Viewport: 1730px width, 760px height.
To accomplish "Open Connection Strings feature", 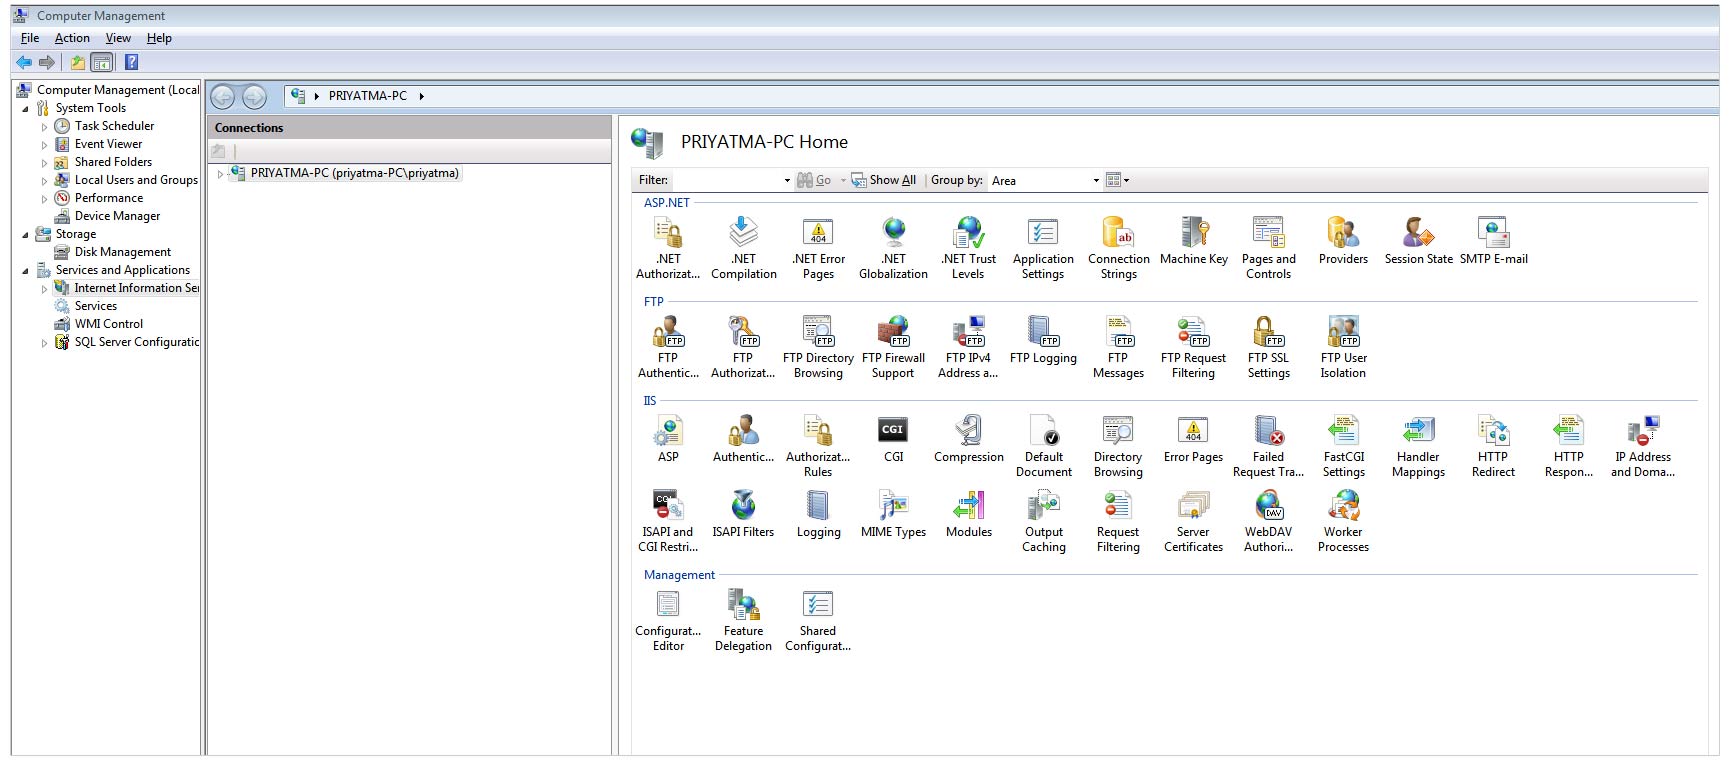I will (1118, 247).
